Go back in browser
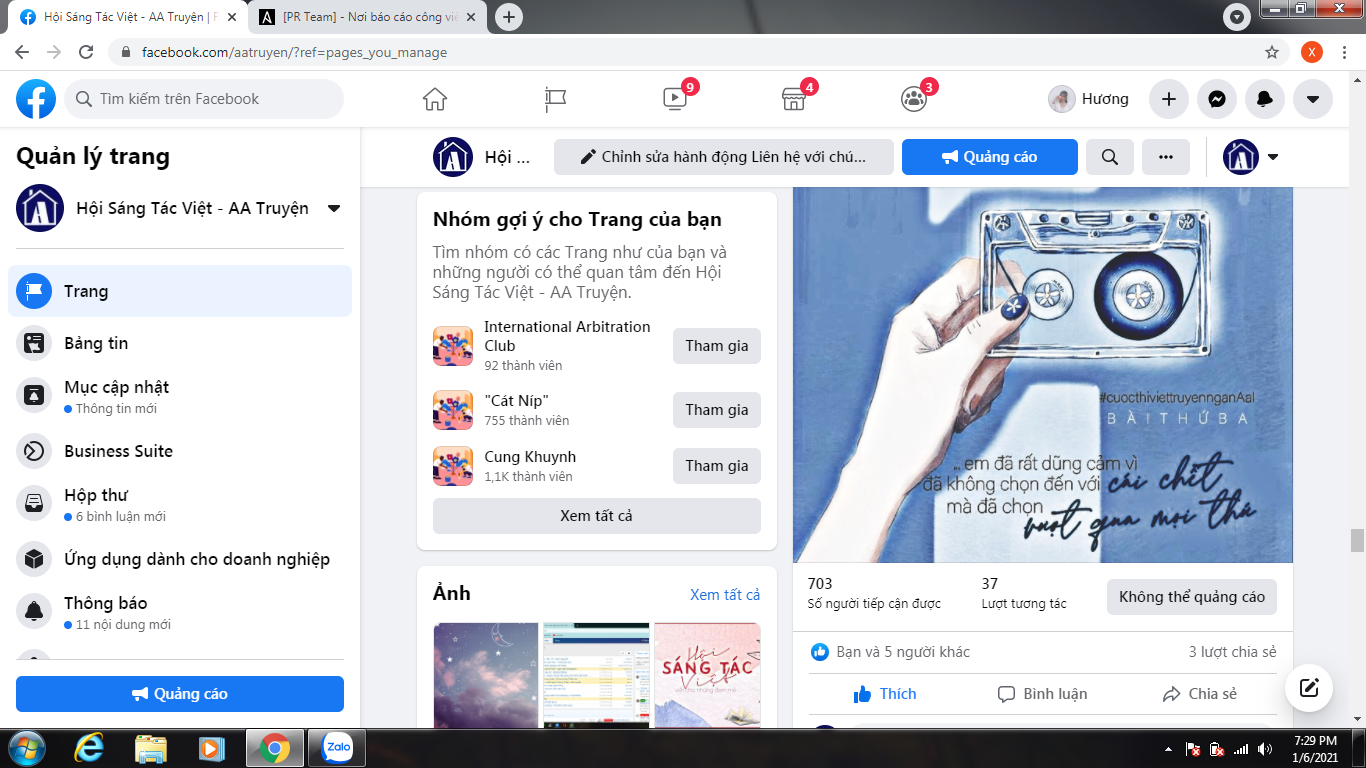This screenshot has height=768, width=1366. (22, 52)
